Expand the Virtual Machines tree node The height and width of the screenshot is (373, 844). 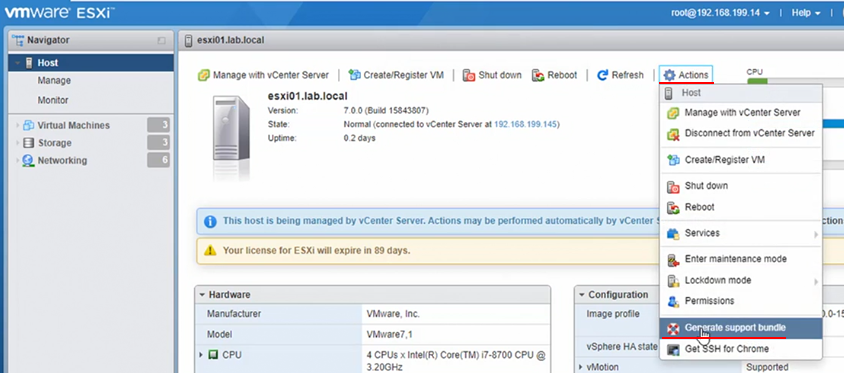[x=18, y=125]
